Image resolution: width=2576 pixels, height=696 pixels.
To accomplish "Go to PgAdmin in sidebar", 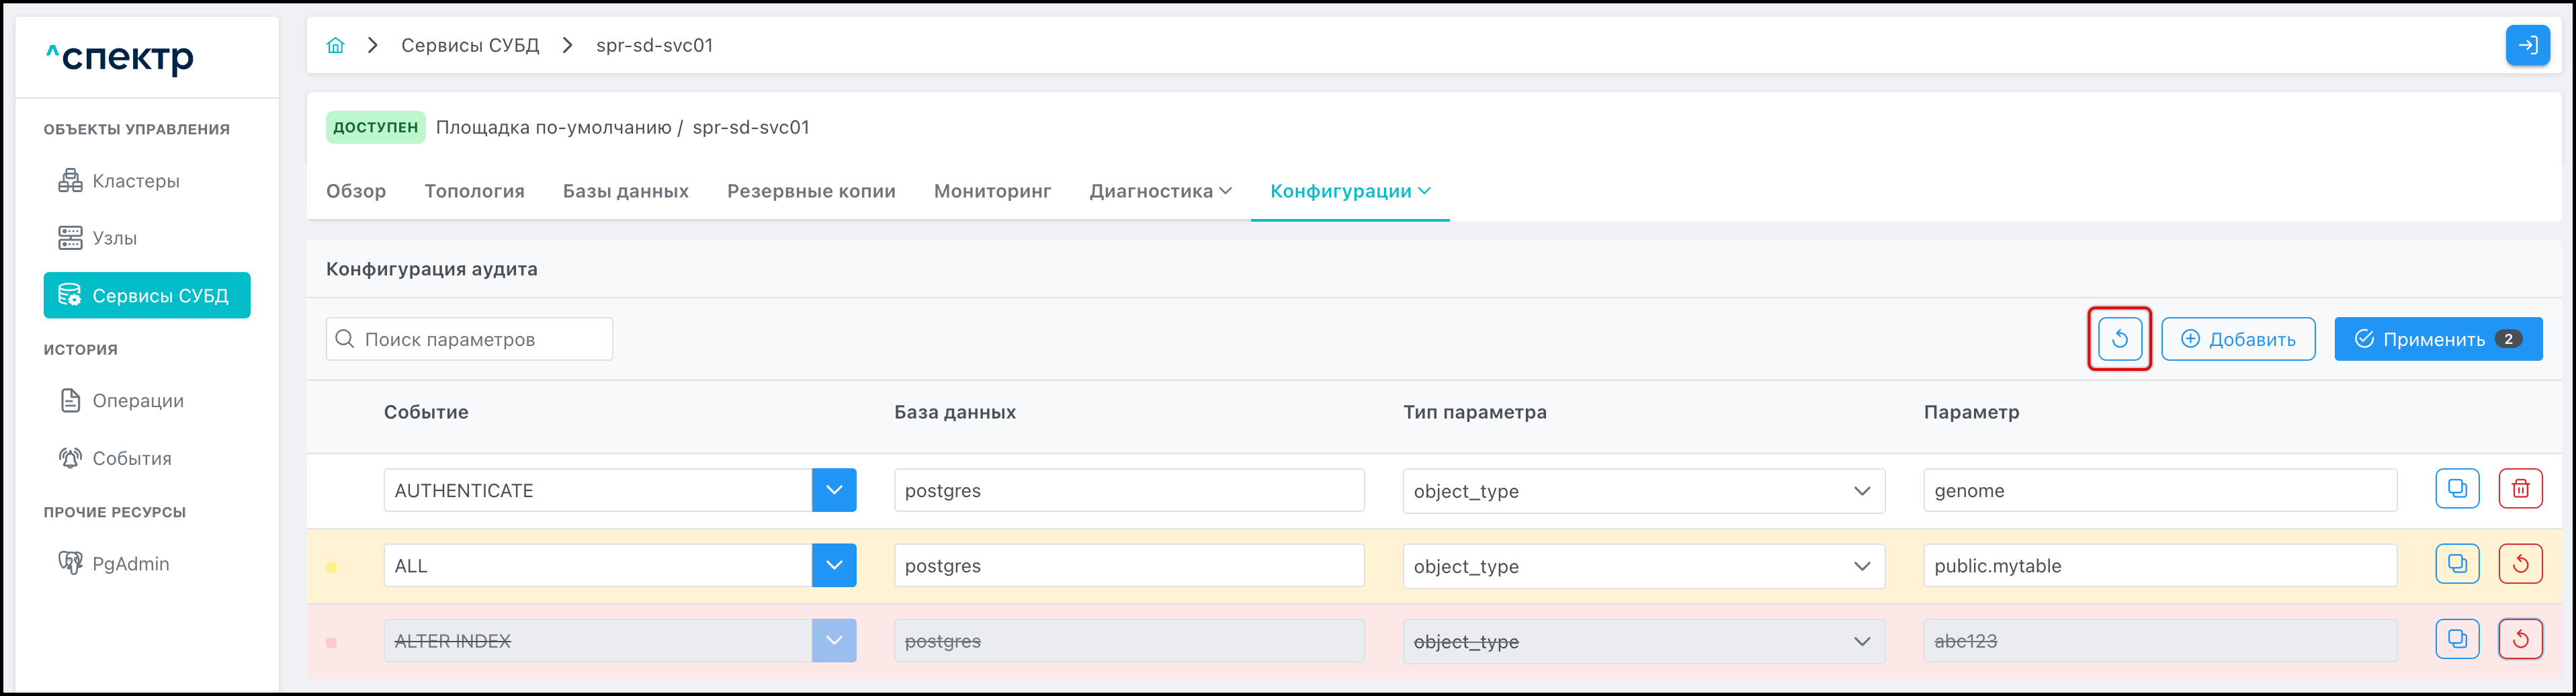I will coord(130,564).
